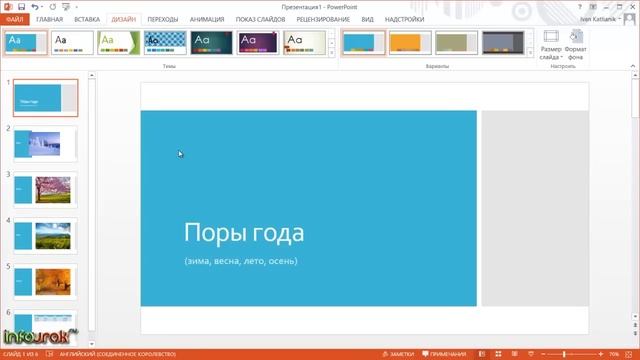Expand the Variants gallery More arrow

530,52
